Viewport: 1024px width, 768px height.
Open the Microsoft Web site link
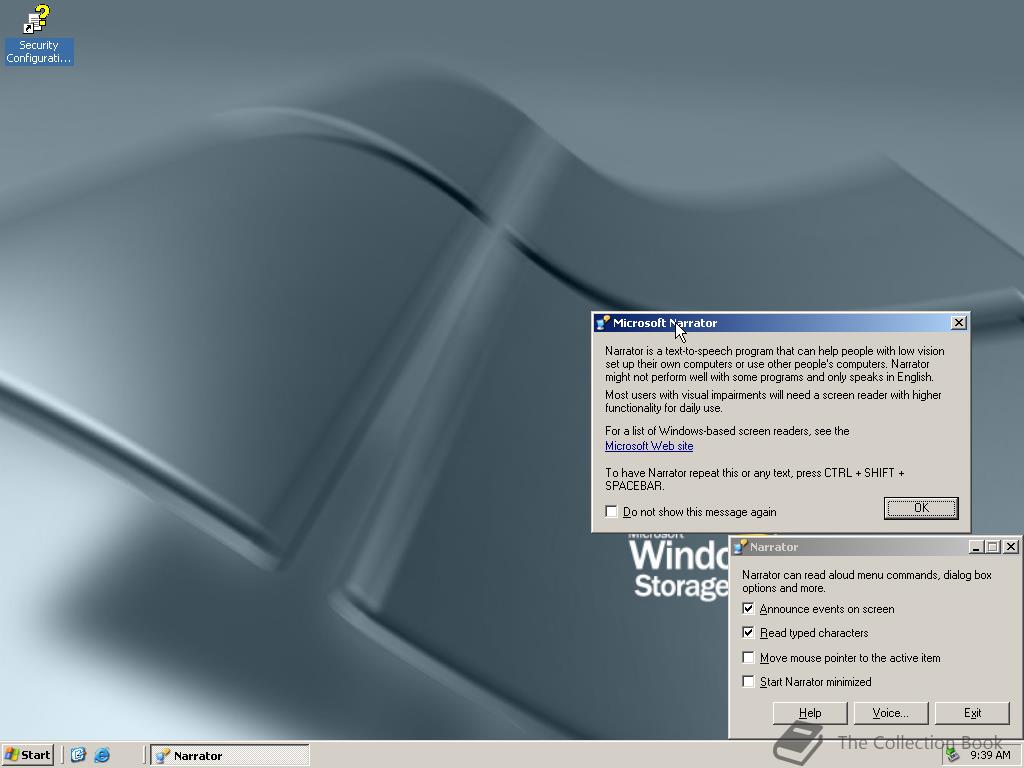click(x=648, y=446)
